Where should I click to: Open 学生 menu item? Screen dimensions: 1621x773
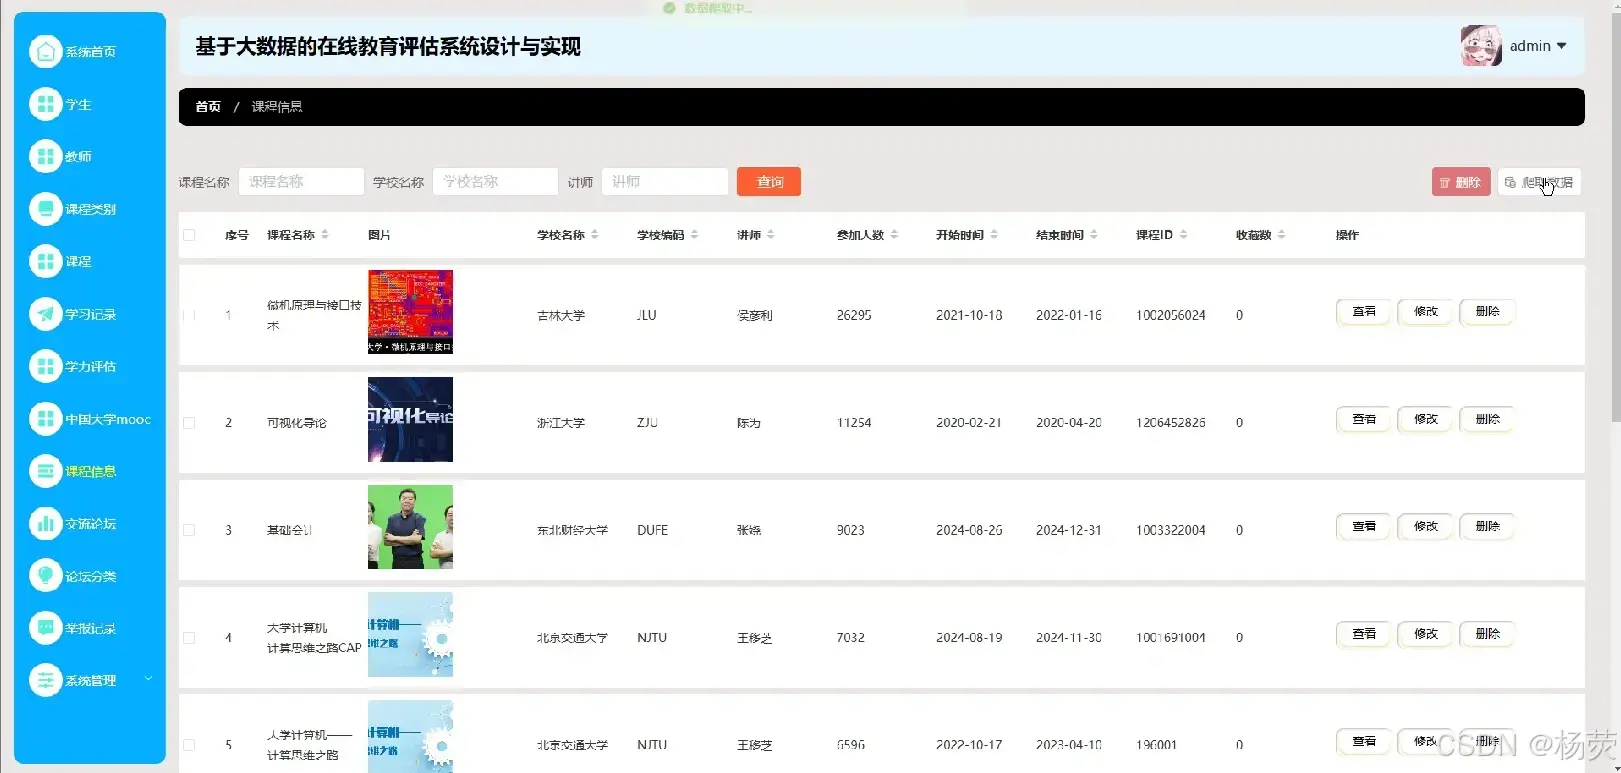78,104
